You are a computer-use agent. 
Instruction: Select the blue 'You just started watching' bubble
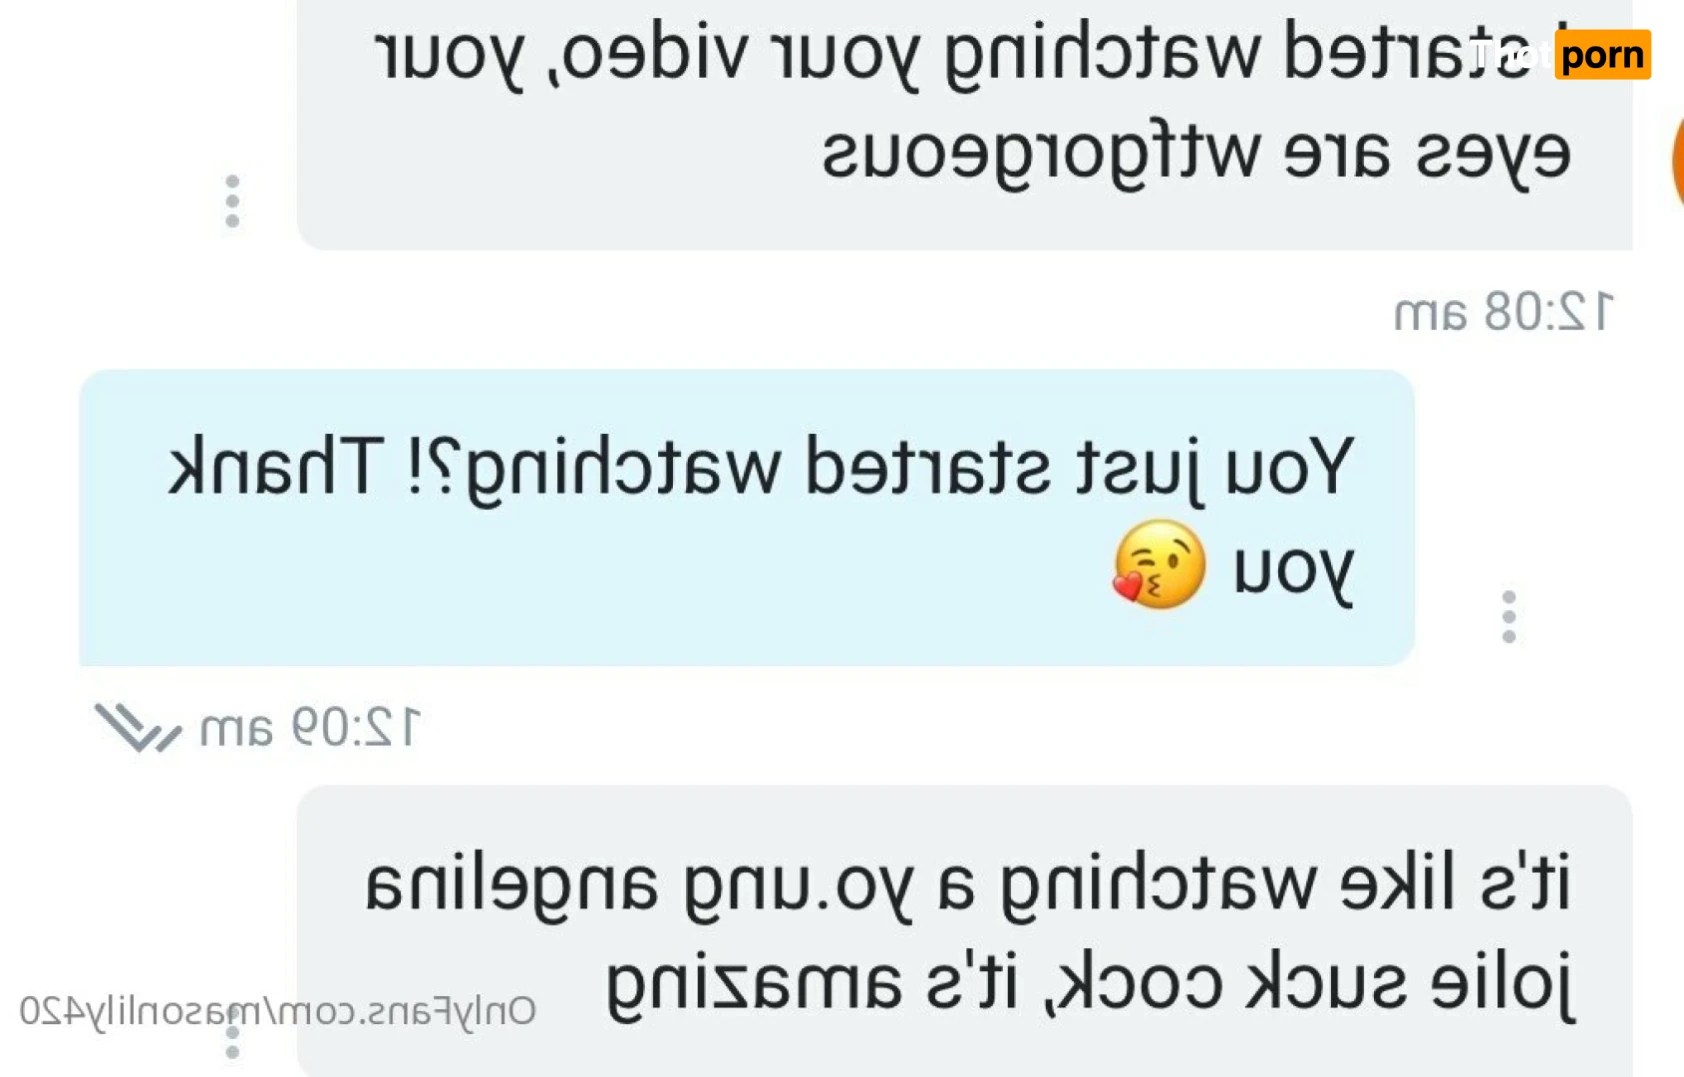click(x=747, y=518)
